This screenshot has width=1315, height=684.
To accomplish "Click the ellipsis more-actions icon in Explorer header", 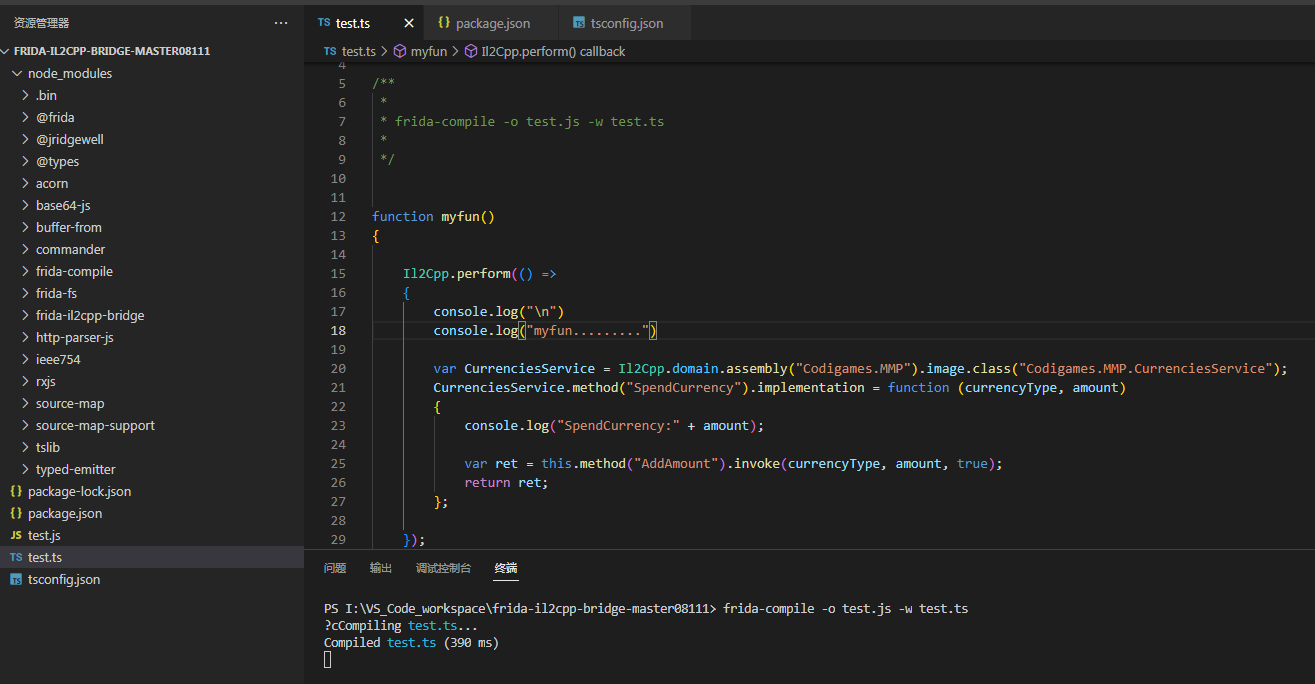I will pos(280,22).
